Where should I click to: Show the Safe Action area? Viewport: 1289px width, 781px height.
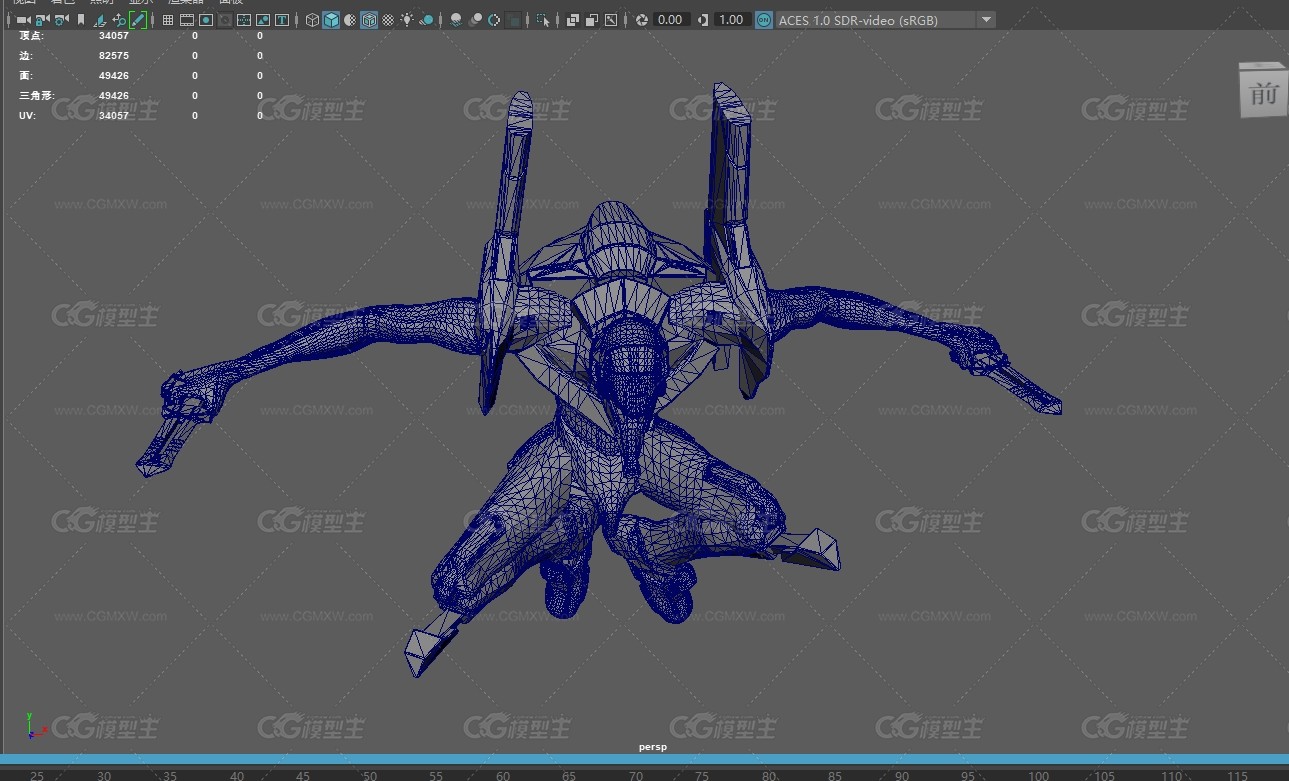[263, 20]
